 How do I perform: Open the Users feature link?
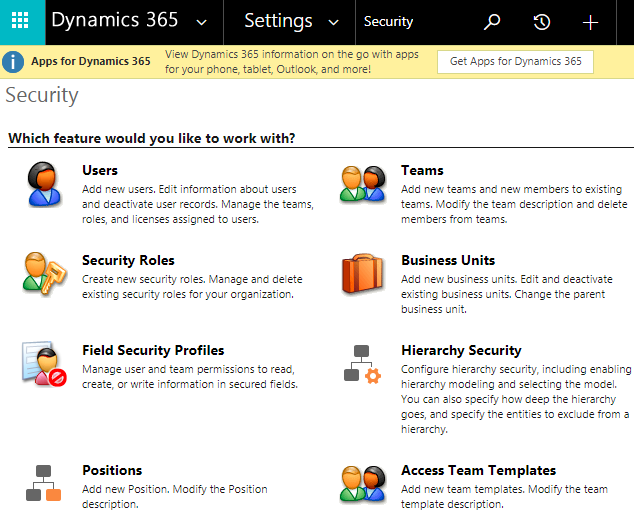100,170
